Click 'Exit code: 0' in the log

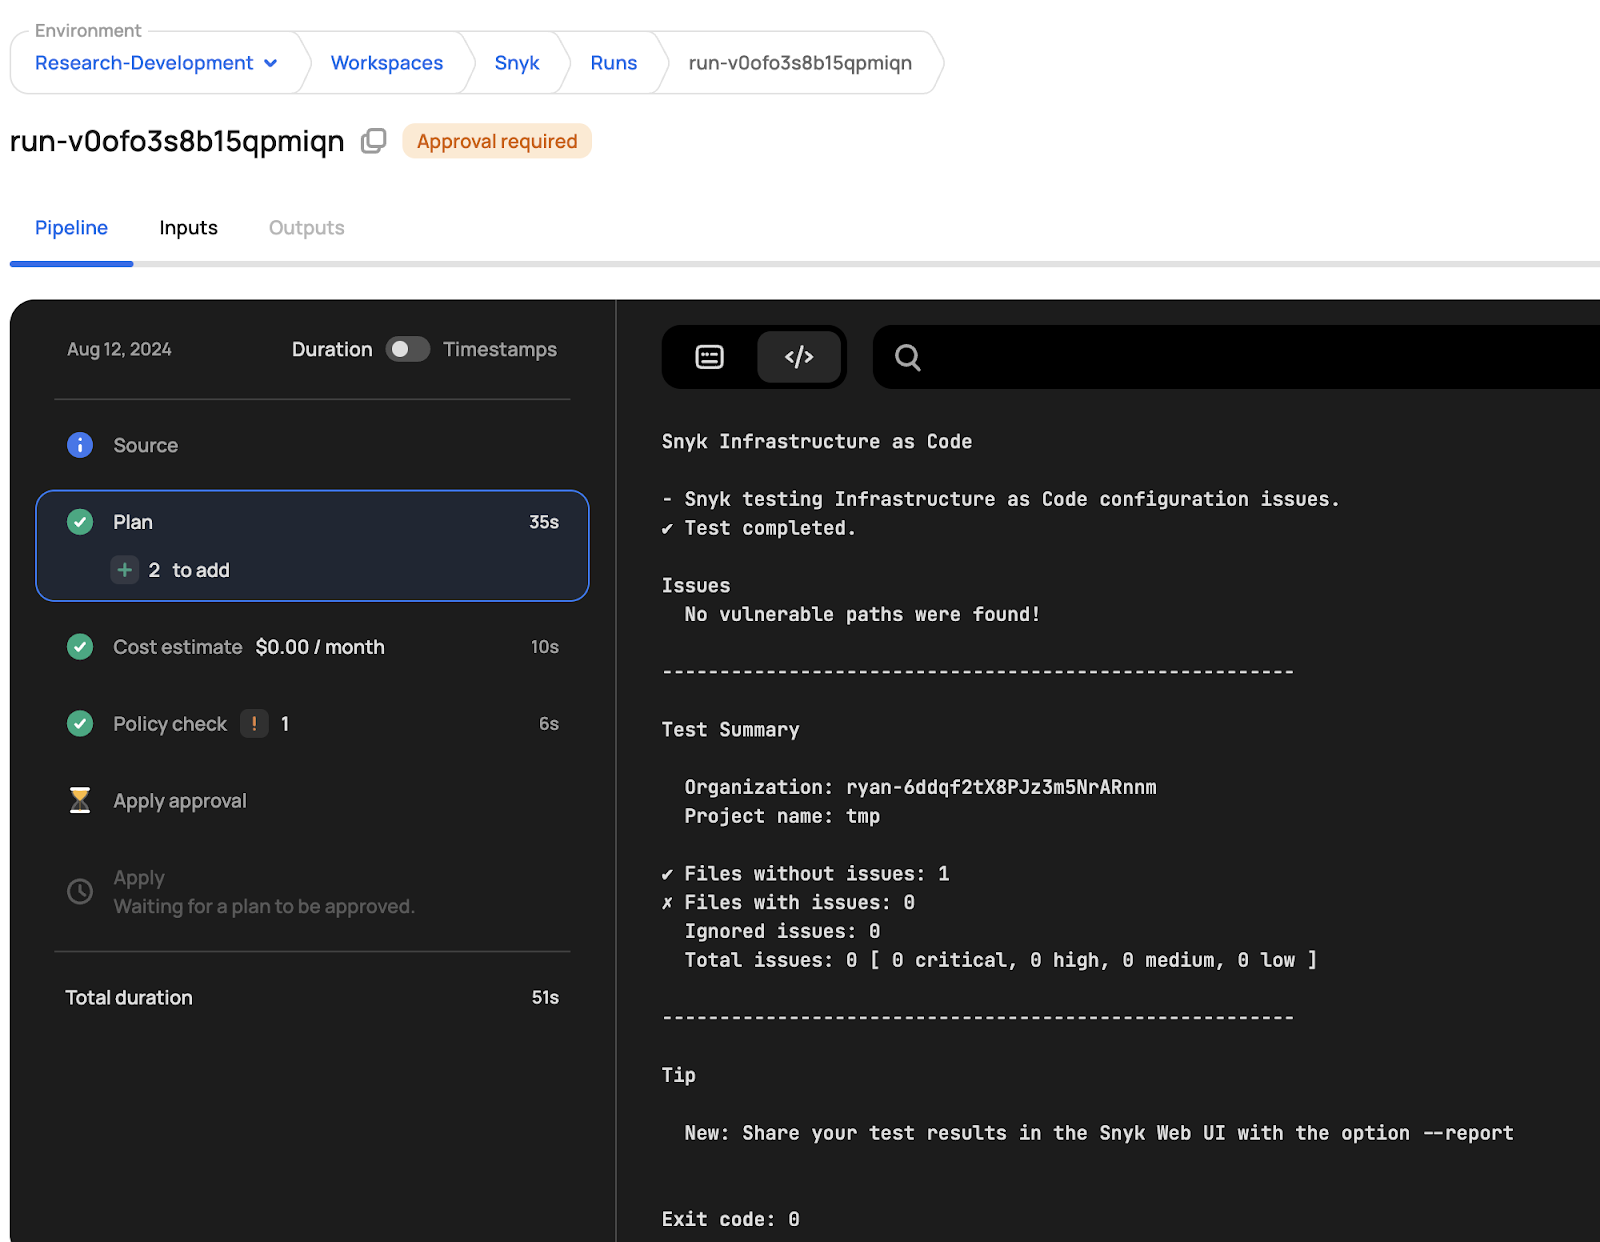coord(730,1219)
